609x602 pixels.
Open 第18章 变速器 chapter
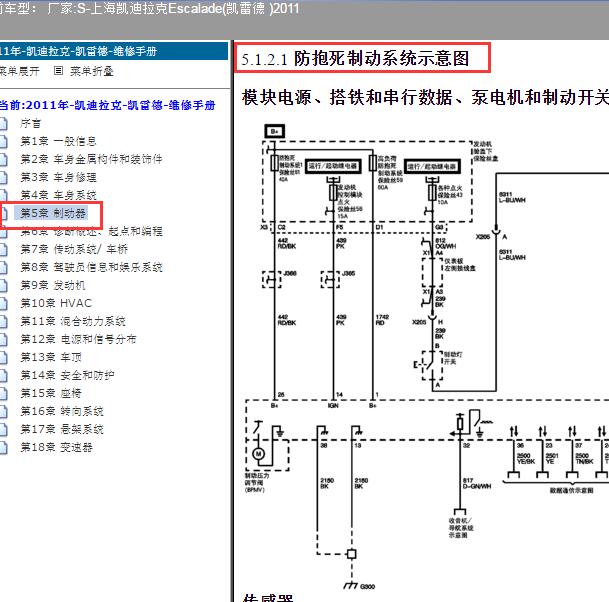pos(56,447)
